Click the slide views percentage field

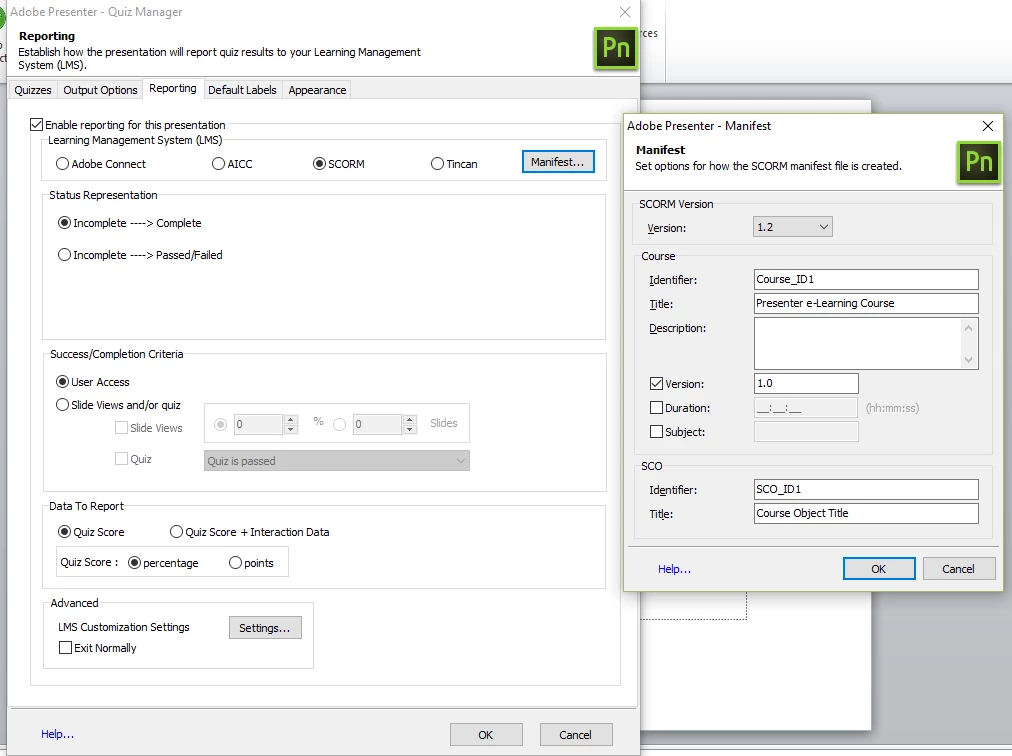click(x=258, y=424)
